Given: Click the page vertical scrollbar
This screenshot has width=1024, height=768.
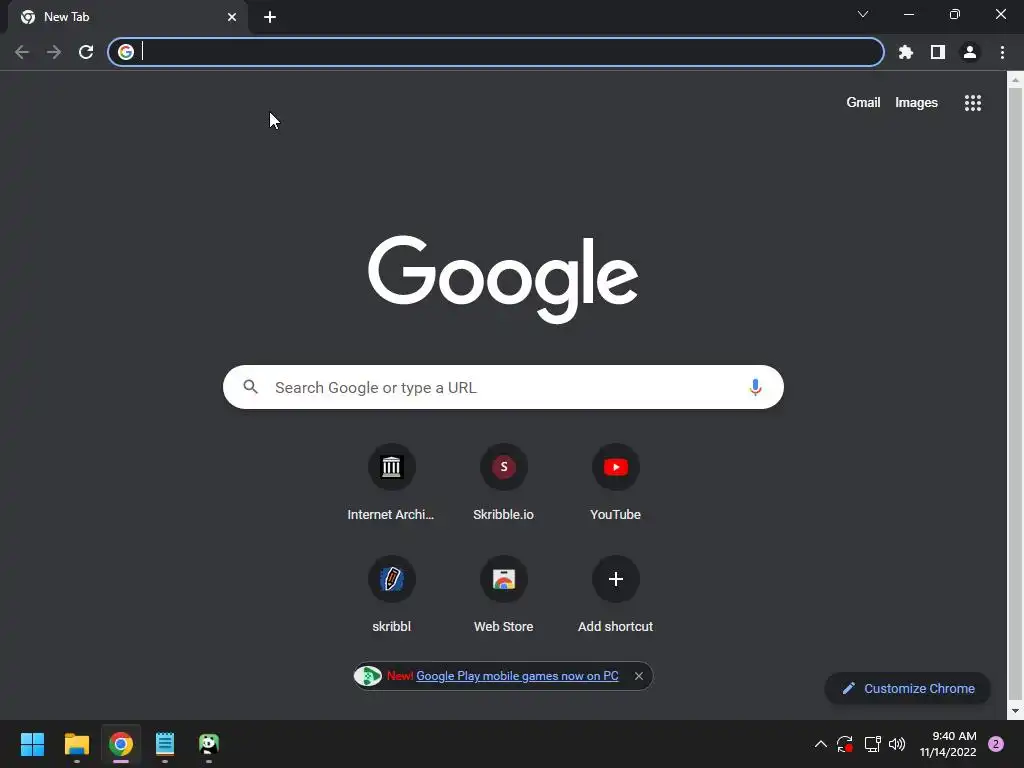Looking at the screenshot, I should click(x=1015, y=392).
